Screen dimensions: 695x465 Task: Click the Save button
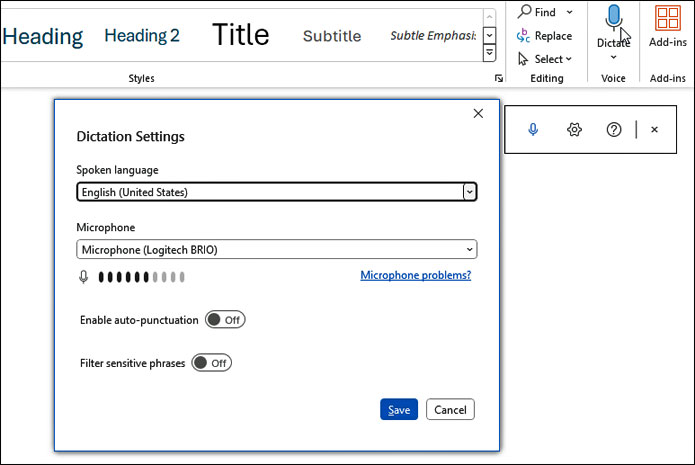pos(399,409)
